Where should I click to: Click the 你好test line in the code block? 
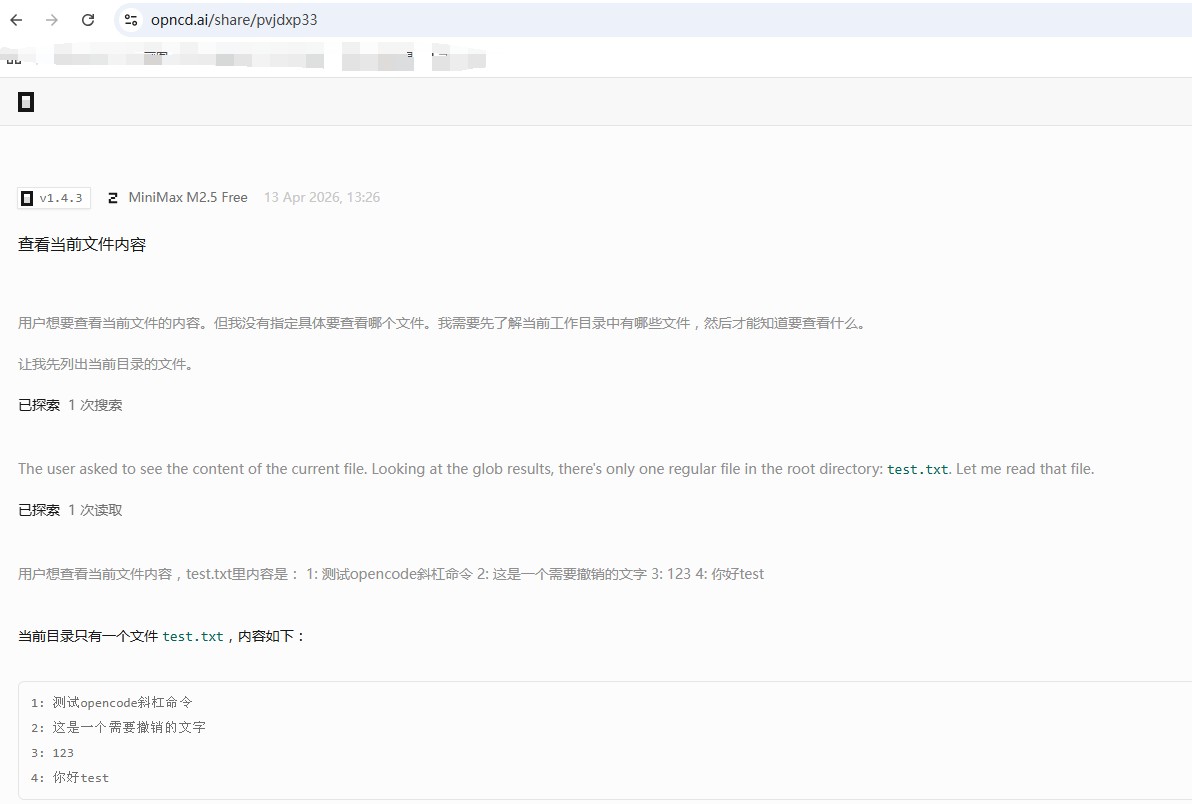[x=71, y=777]
